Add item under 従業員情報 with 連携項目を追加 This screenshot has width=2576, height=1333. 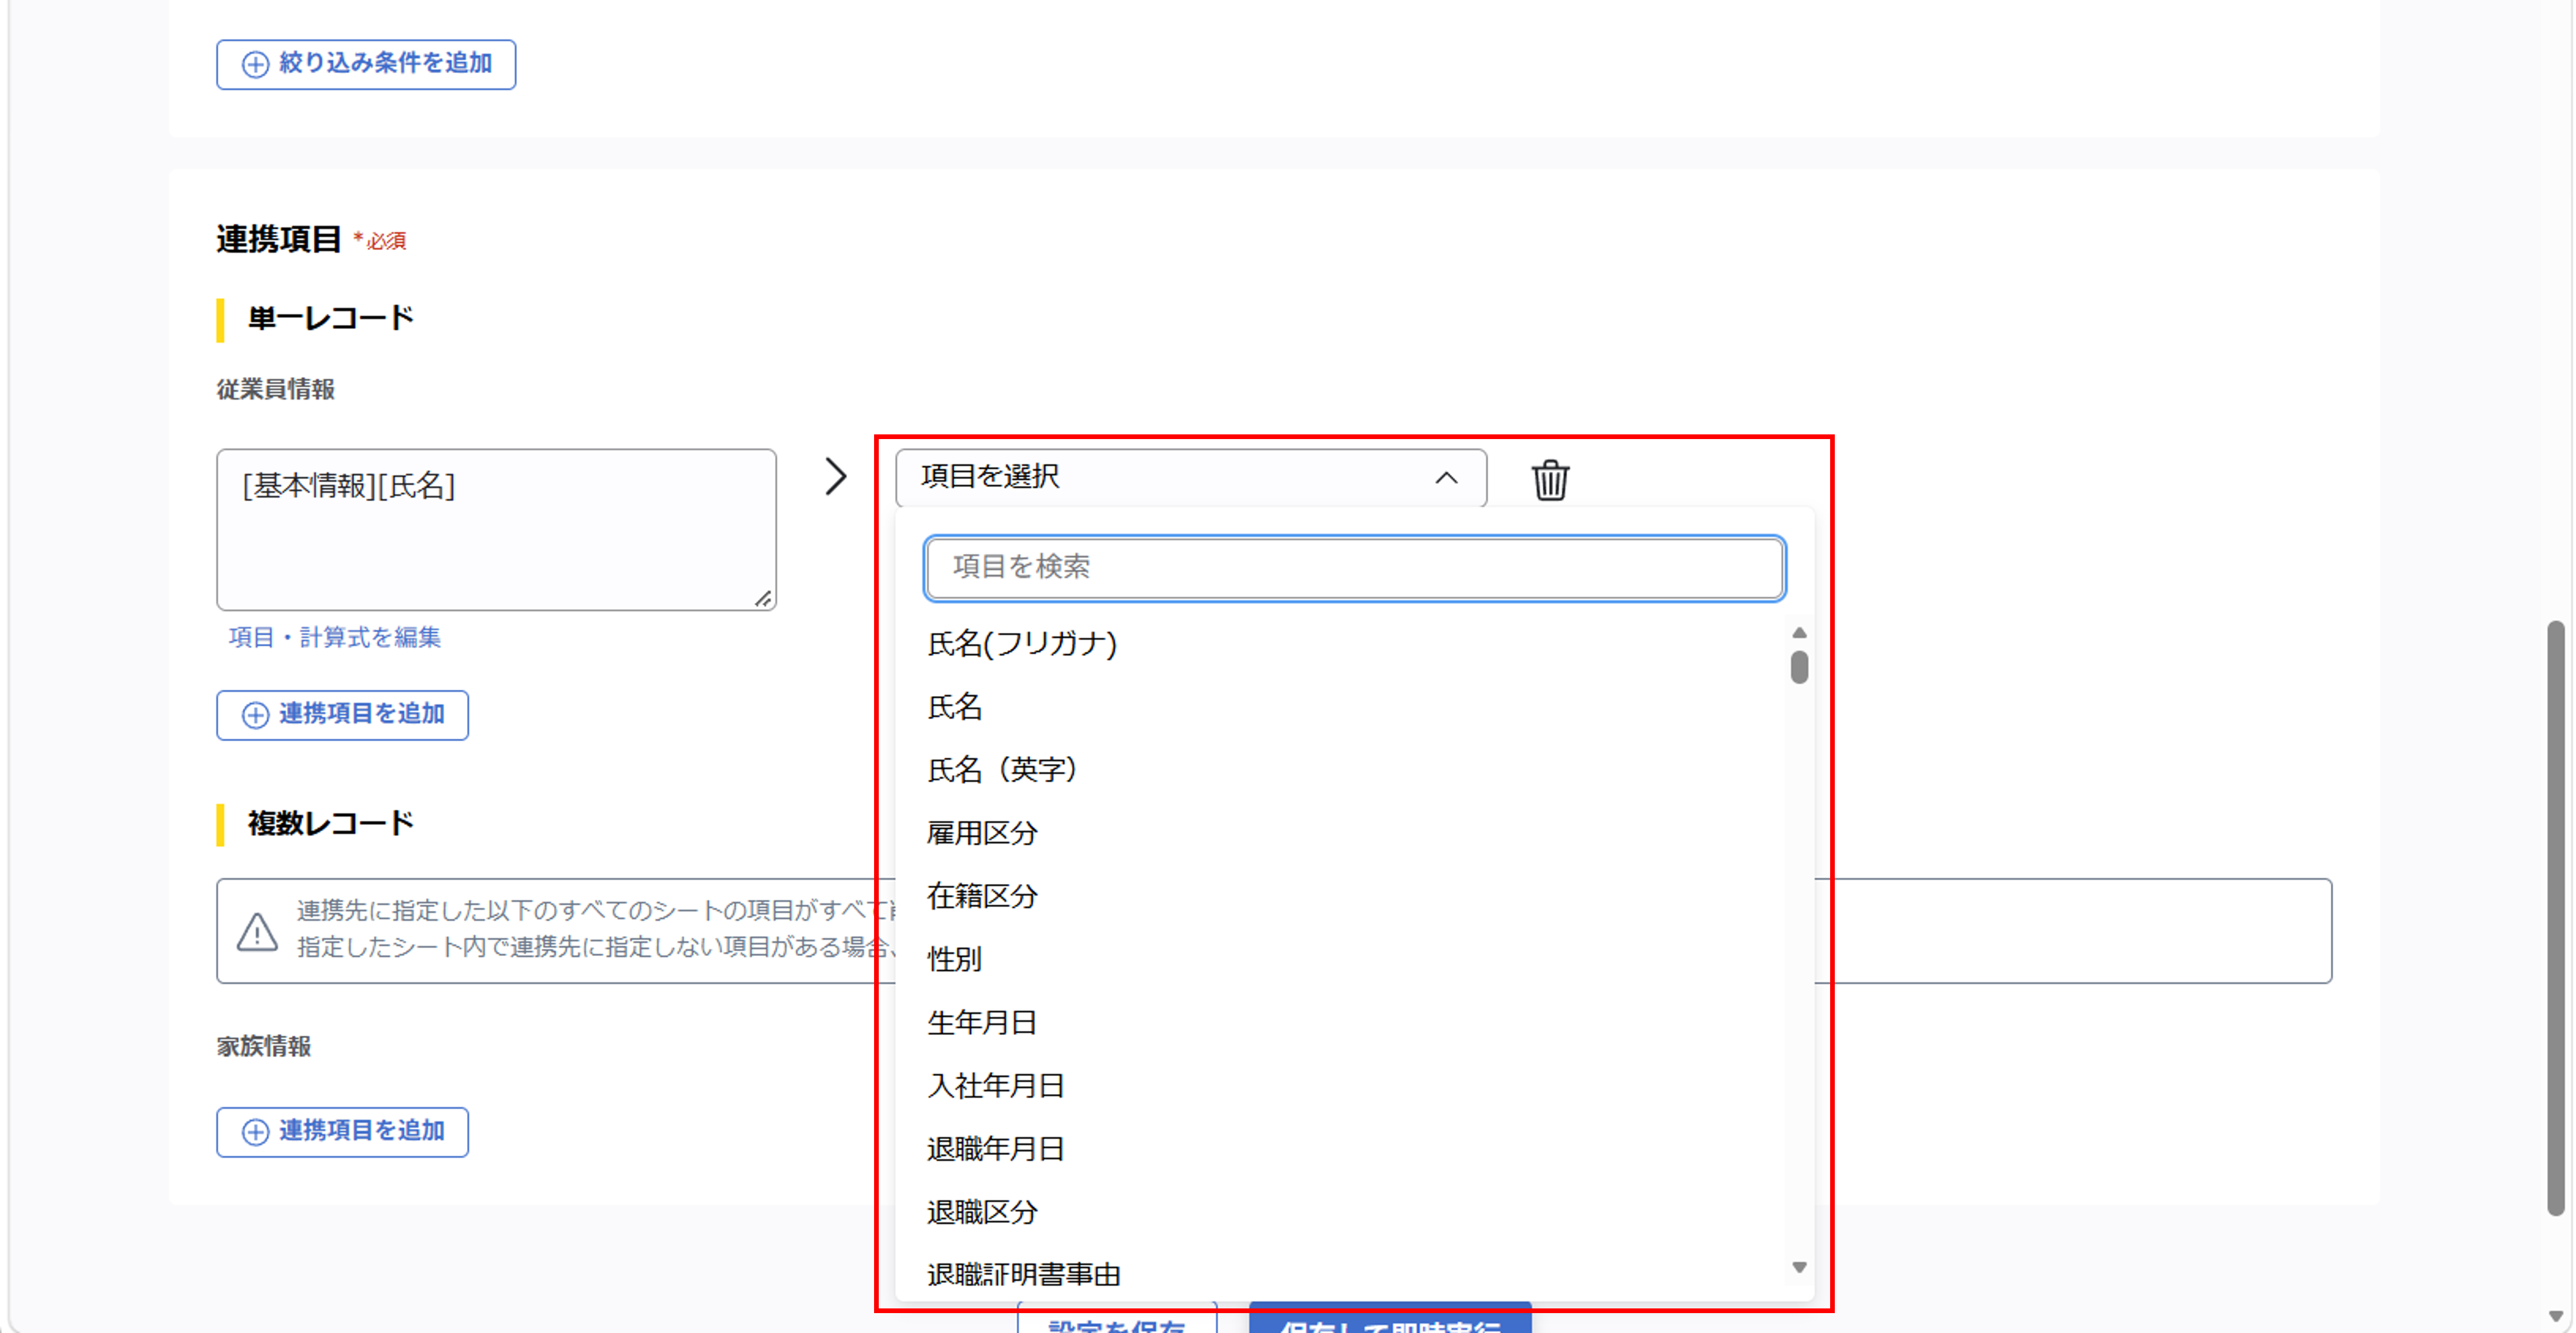click(x=342, y=715)
